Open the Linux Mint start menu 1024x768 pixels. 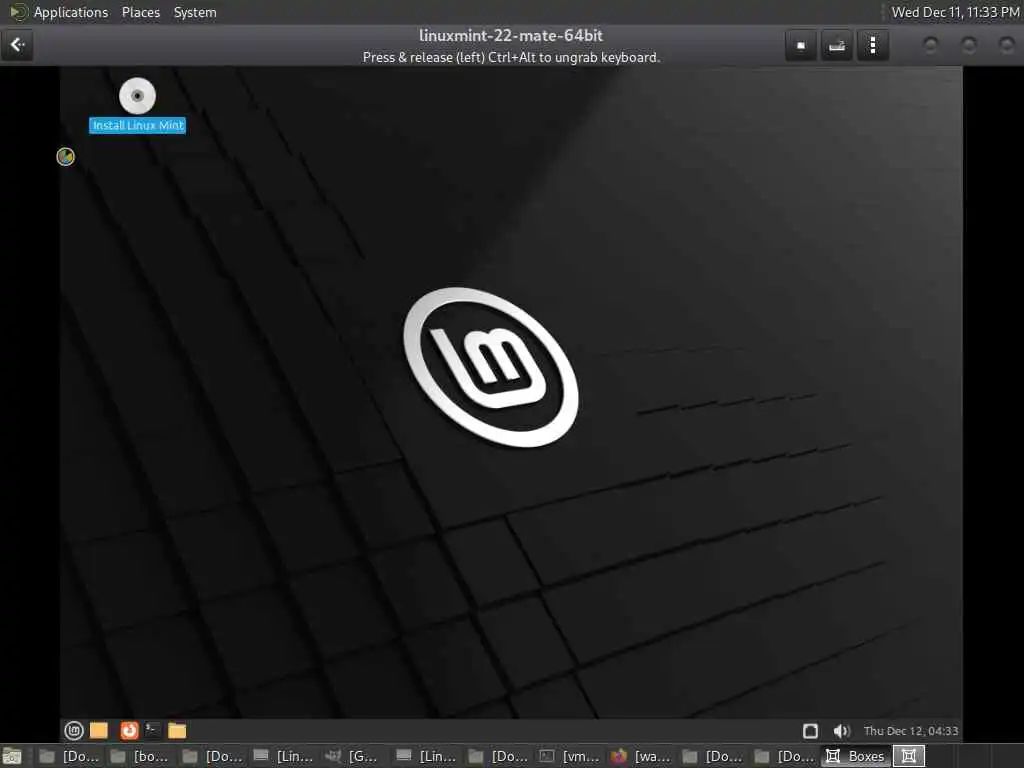tap(74, 730)
